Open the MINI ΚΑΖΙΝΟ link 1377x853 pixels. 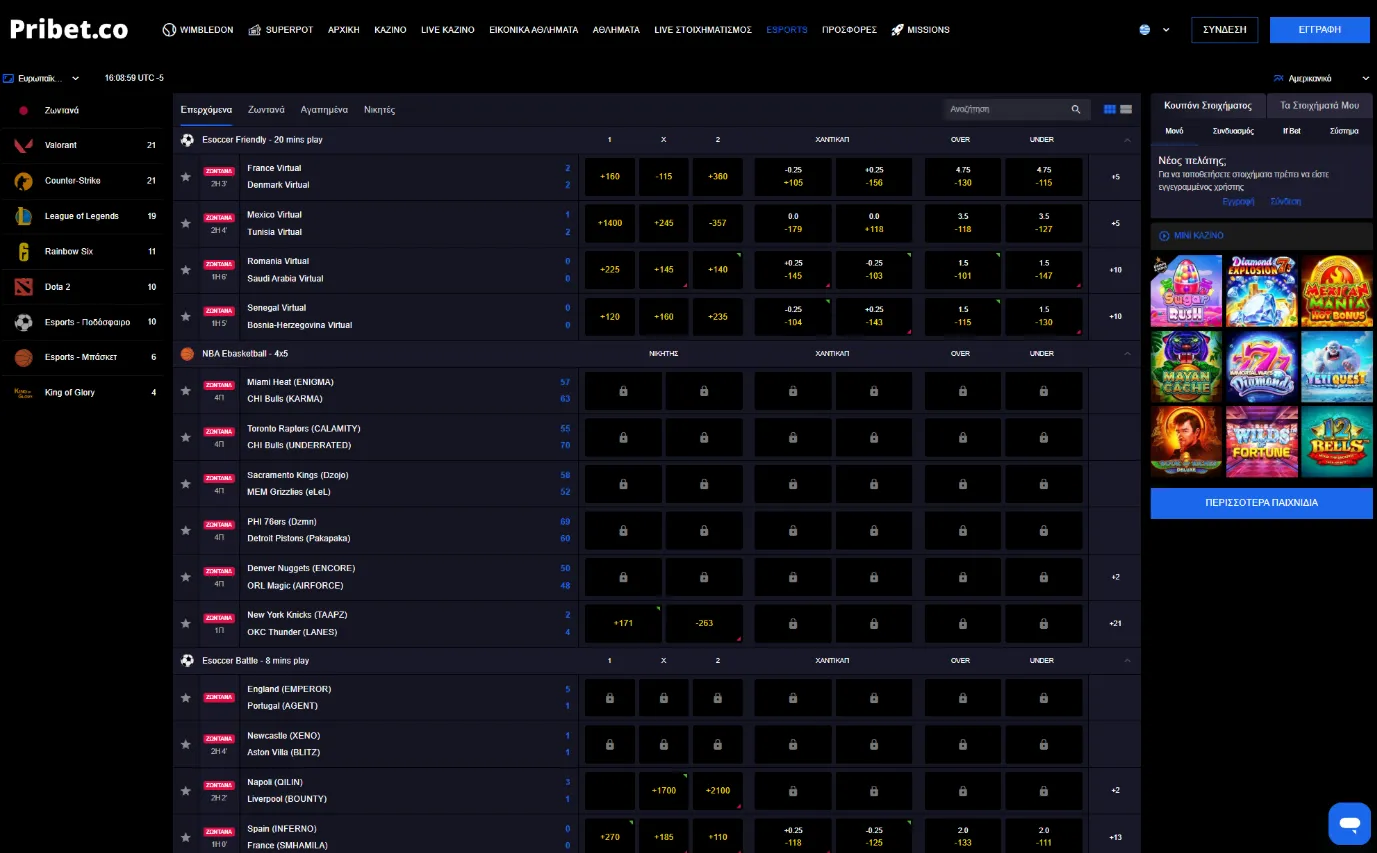[1191, 236]
